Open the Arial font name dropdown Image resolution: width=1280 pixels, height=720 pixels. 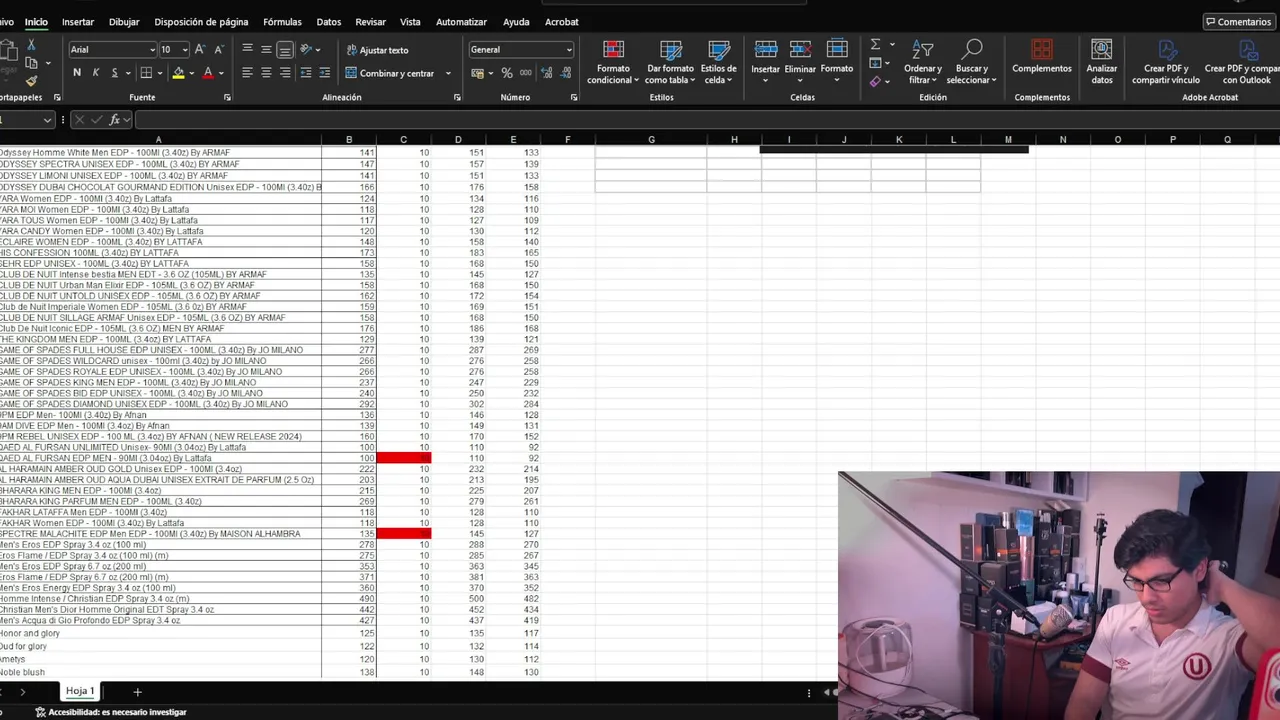(x=152, y=50)
